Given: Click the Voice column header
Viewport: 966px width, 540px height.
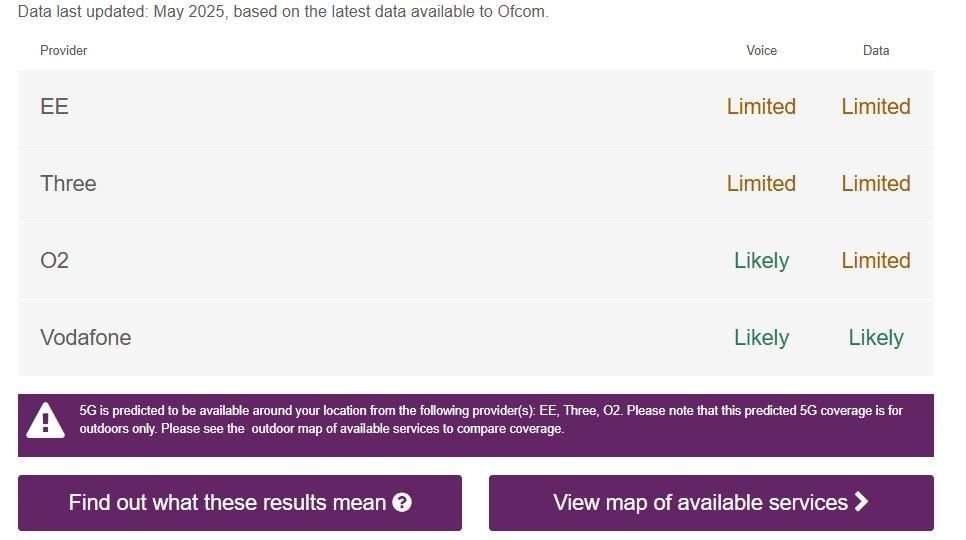Looking at the screenshot, I should 761,50.
